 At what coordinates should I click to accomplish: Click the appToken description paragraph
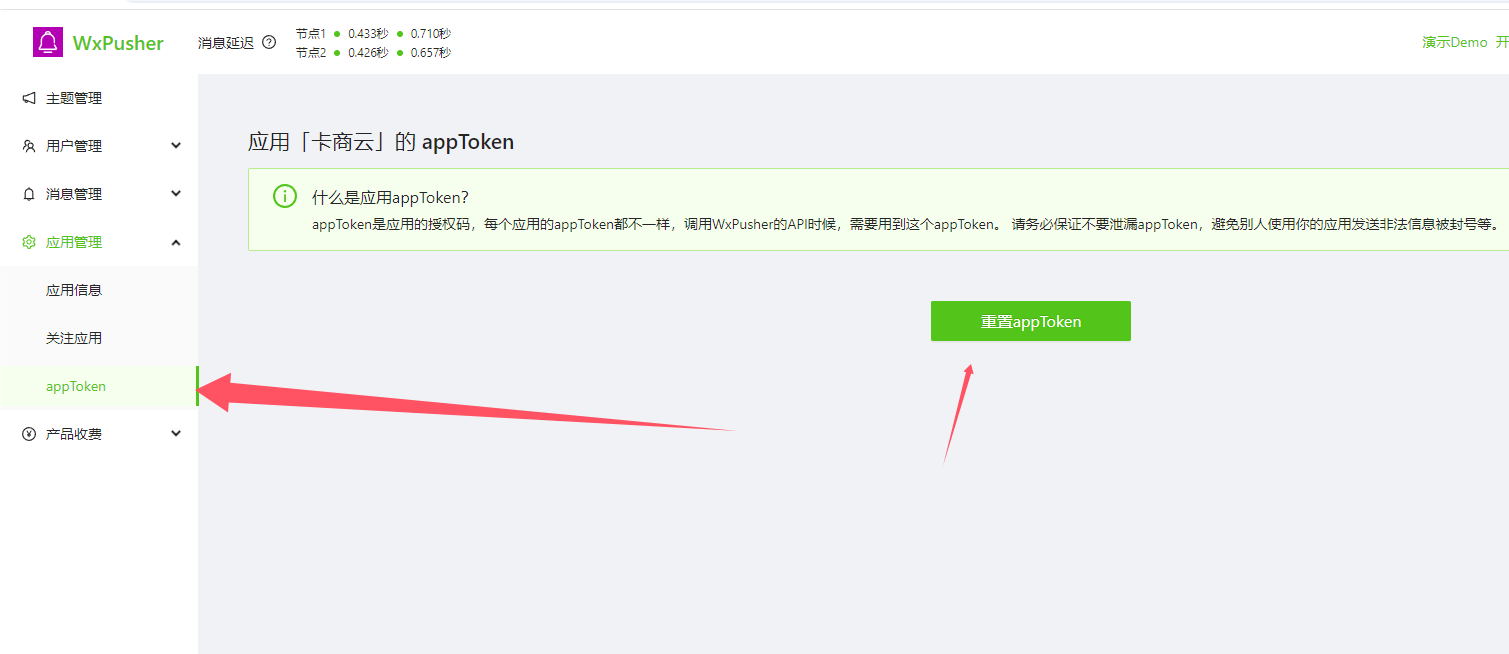[906, 224]
